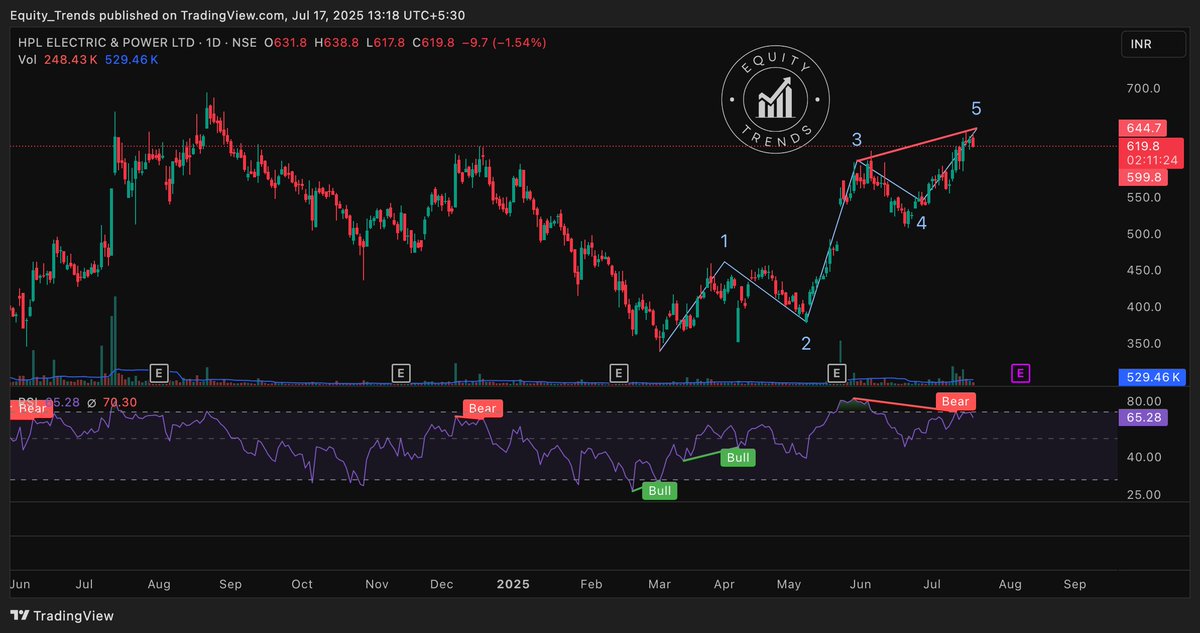Click the 400.0 price axis label
This screenshot has height=633, width=1200.
click(x=1142, y=307)
